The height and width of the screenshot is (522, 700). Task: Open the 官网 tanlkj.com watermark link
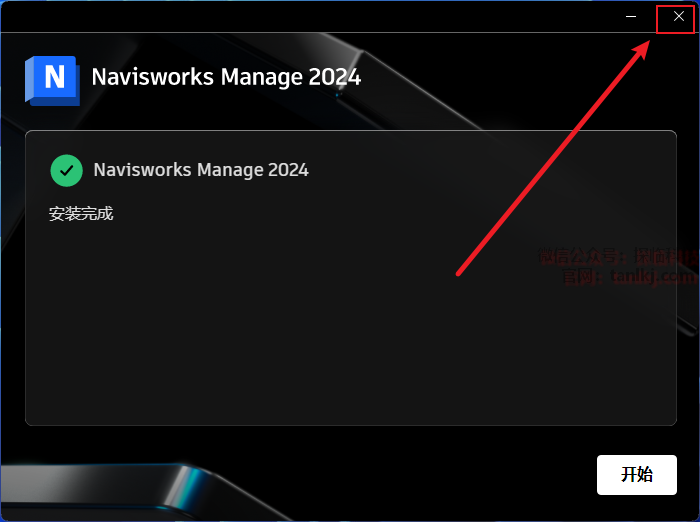point(629,276)
